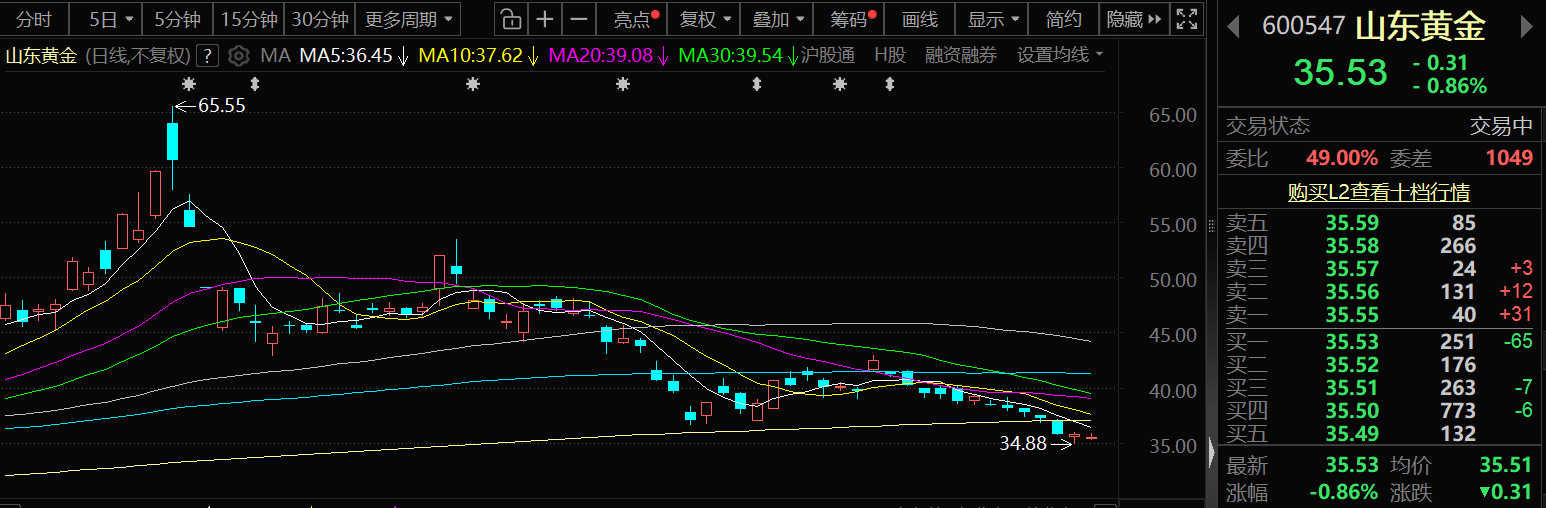Zoom out the chart with minus icon
Viewport: 1546px width, 508px height.
point(578,19)
